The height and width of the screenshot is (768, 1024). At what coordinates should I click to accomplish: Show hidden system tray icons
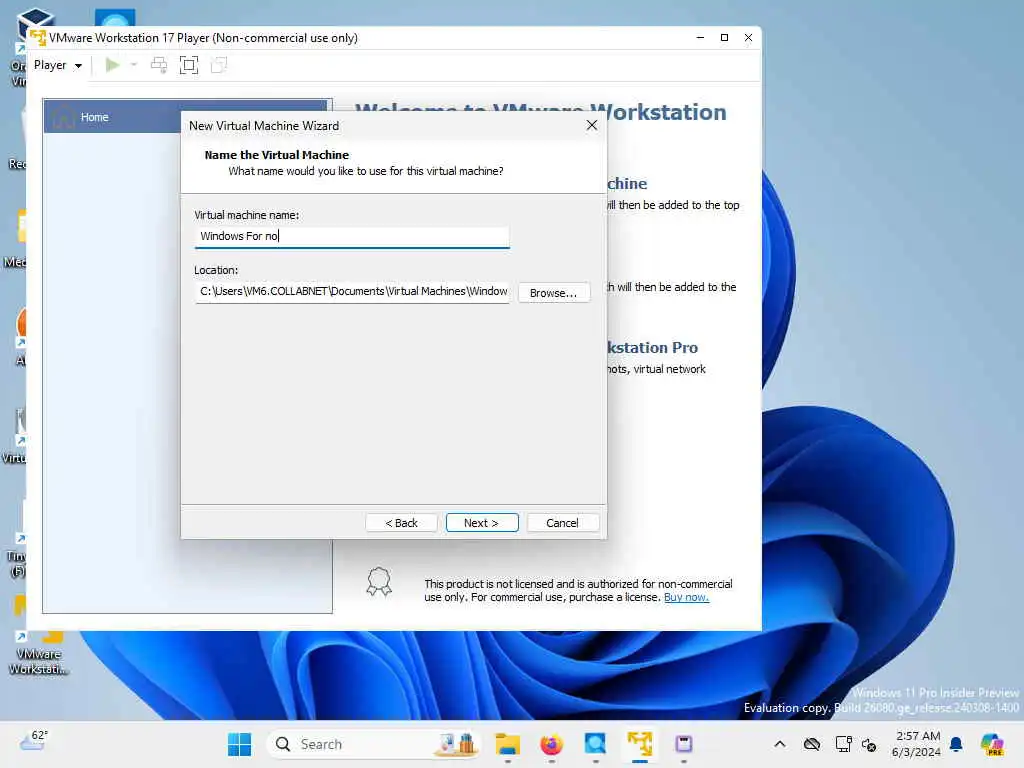pyautogui.click(x=780, y=744)
